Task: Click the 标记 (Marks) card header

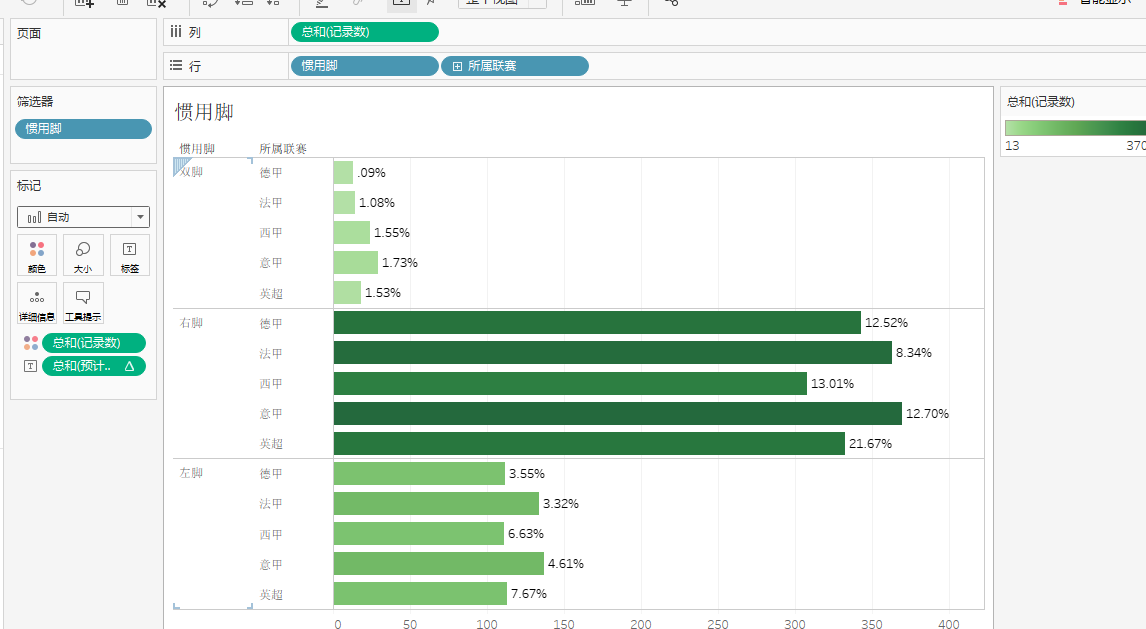Action: pos(29,186)
